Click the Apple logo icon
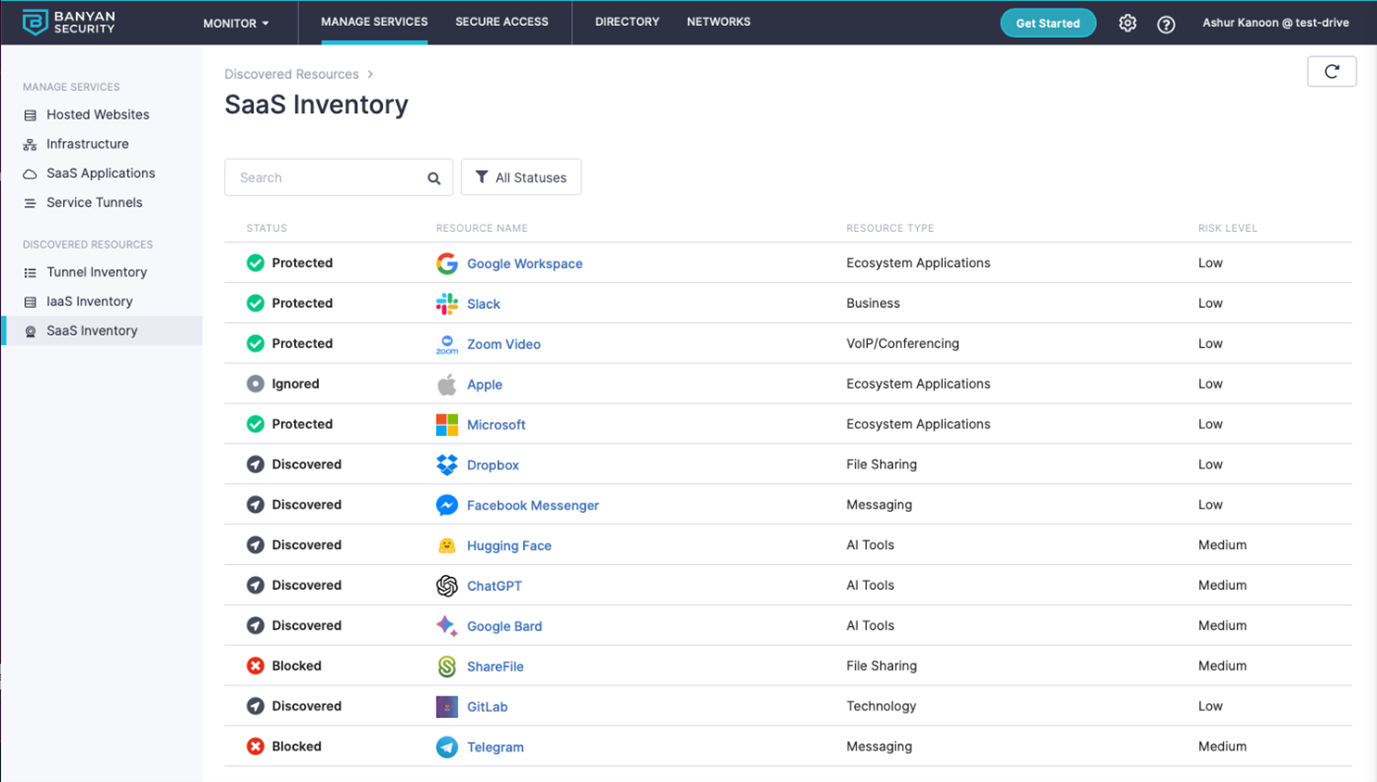 (447, 384)
